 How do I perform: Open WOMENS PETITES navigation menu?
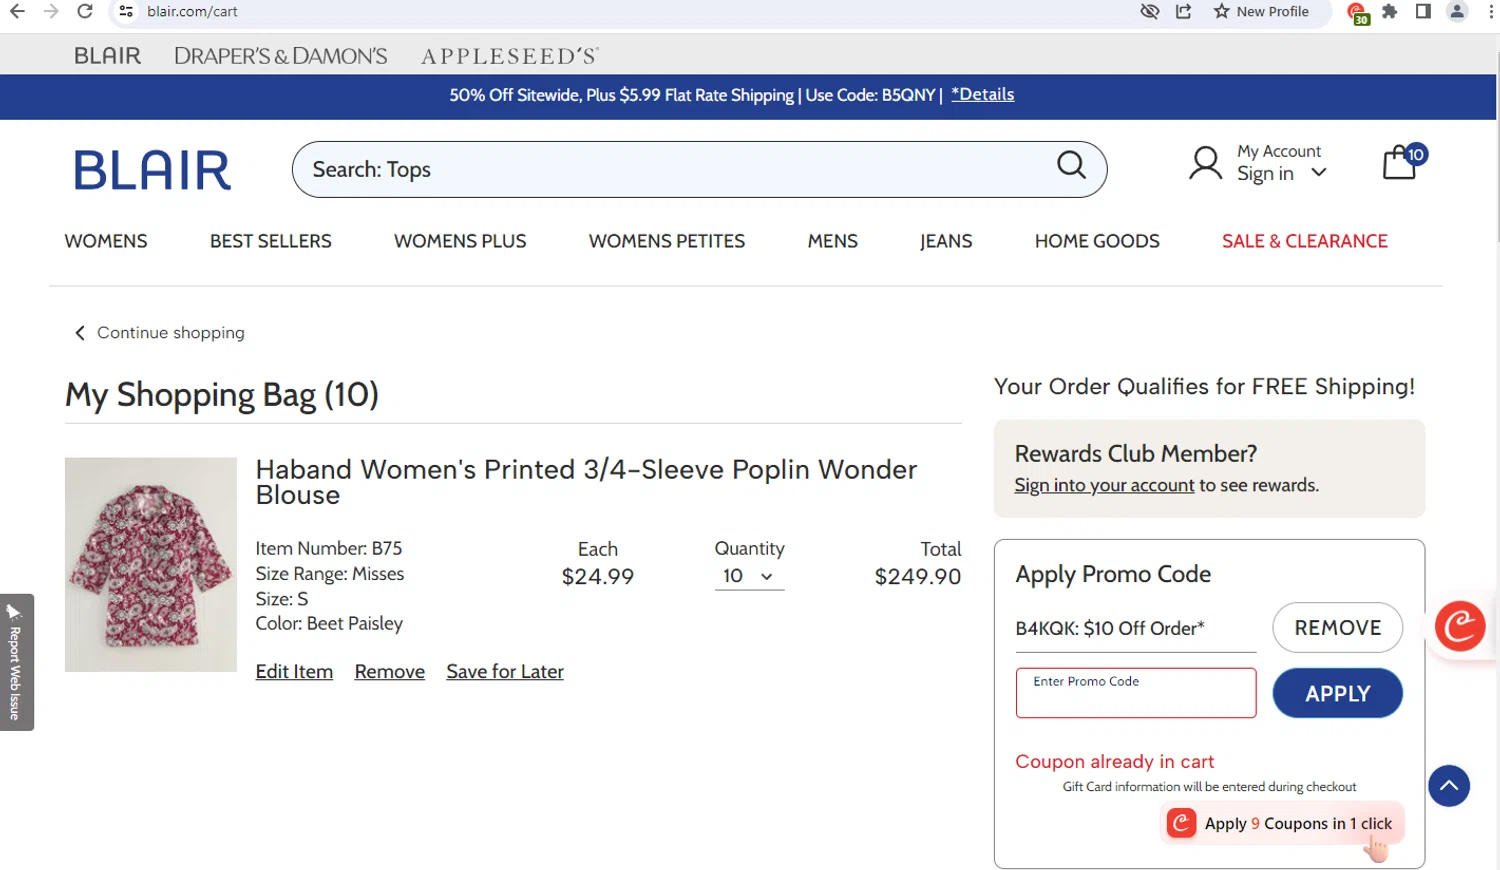pos(667,241)
